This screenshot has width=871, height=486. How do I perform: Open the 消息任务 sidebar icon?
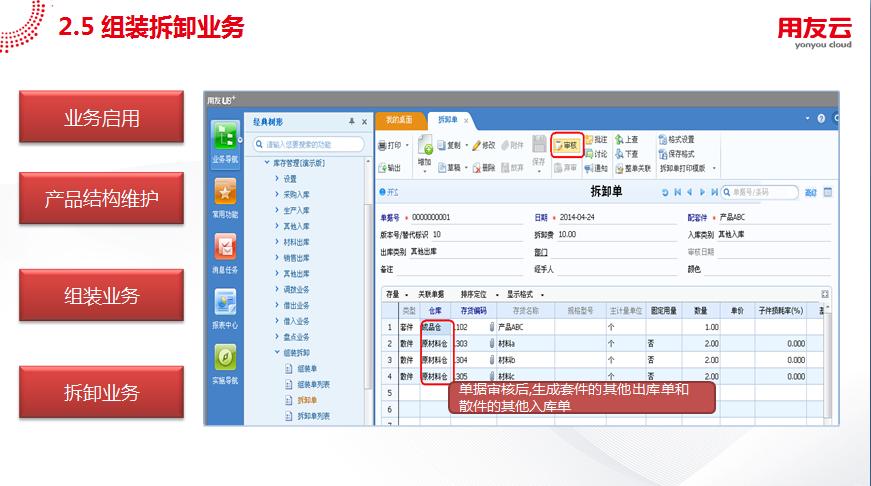pos(225,247)
